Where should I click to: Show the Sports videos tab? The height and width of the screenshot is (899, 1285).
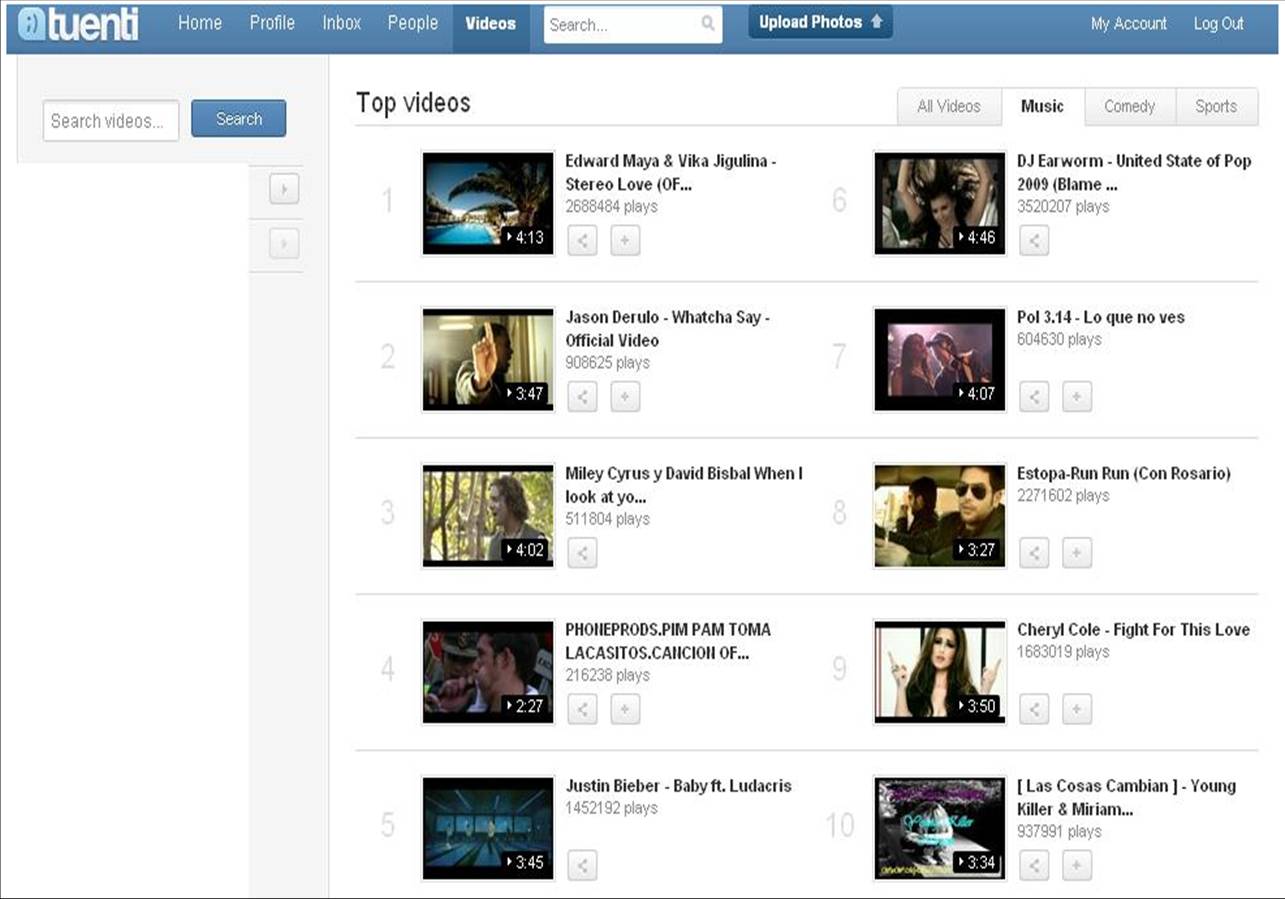[x=1216, y=106]
